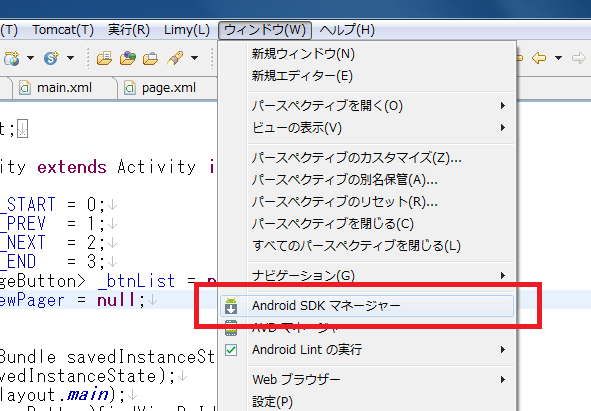The height and width of the screenshot is (411, 591).
Task: Click the search flashlight toolbar icon
Action: pos(175,58)
